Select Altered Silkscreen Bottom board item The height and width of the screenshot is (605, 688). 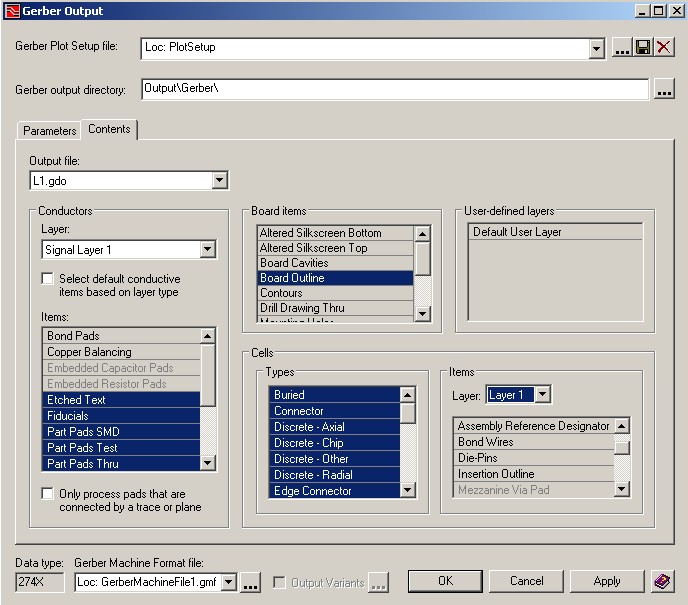335,233
